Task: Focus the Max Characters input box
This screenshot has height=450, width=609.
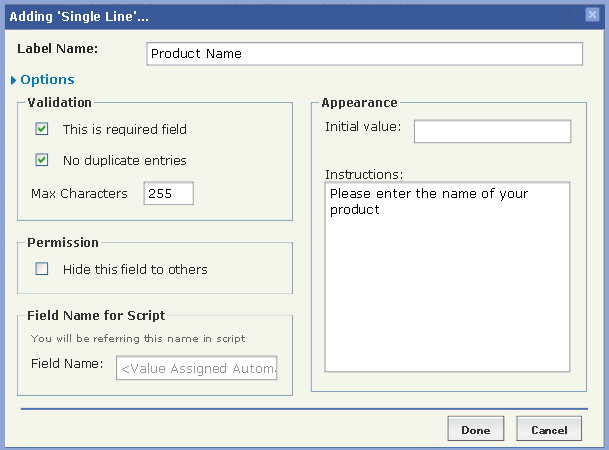Action: coord(168,193)
